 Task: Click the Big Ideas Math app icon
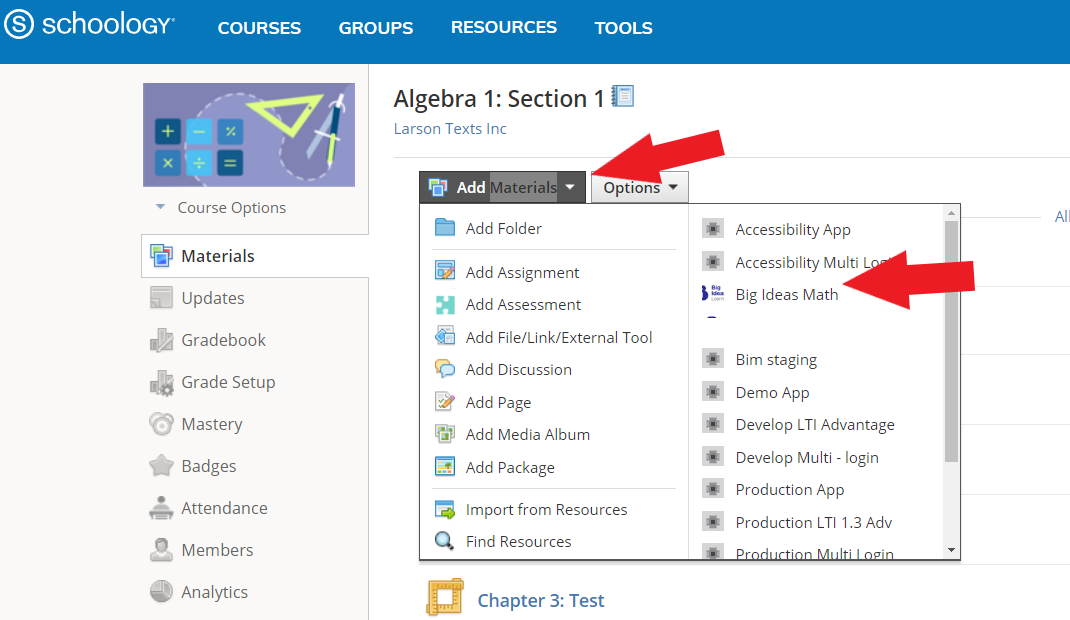tap(712, 294)
